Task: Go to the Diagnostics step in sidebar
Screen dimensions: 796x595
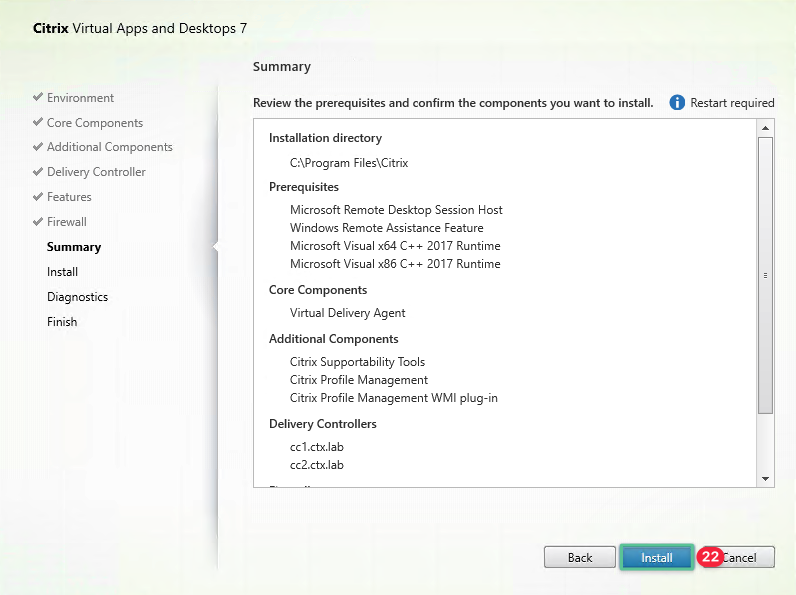Action: 77,297
